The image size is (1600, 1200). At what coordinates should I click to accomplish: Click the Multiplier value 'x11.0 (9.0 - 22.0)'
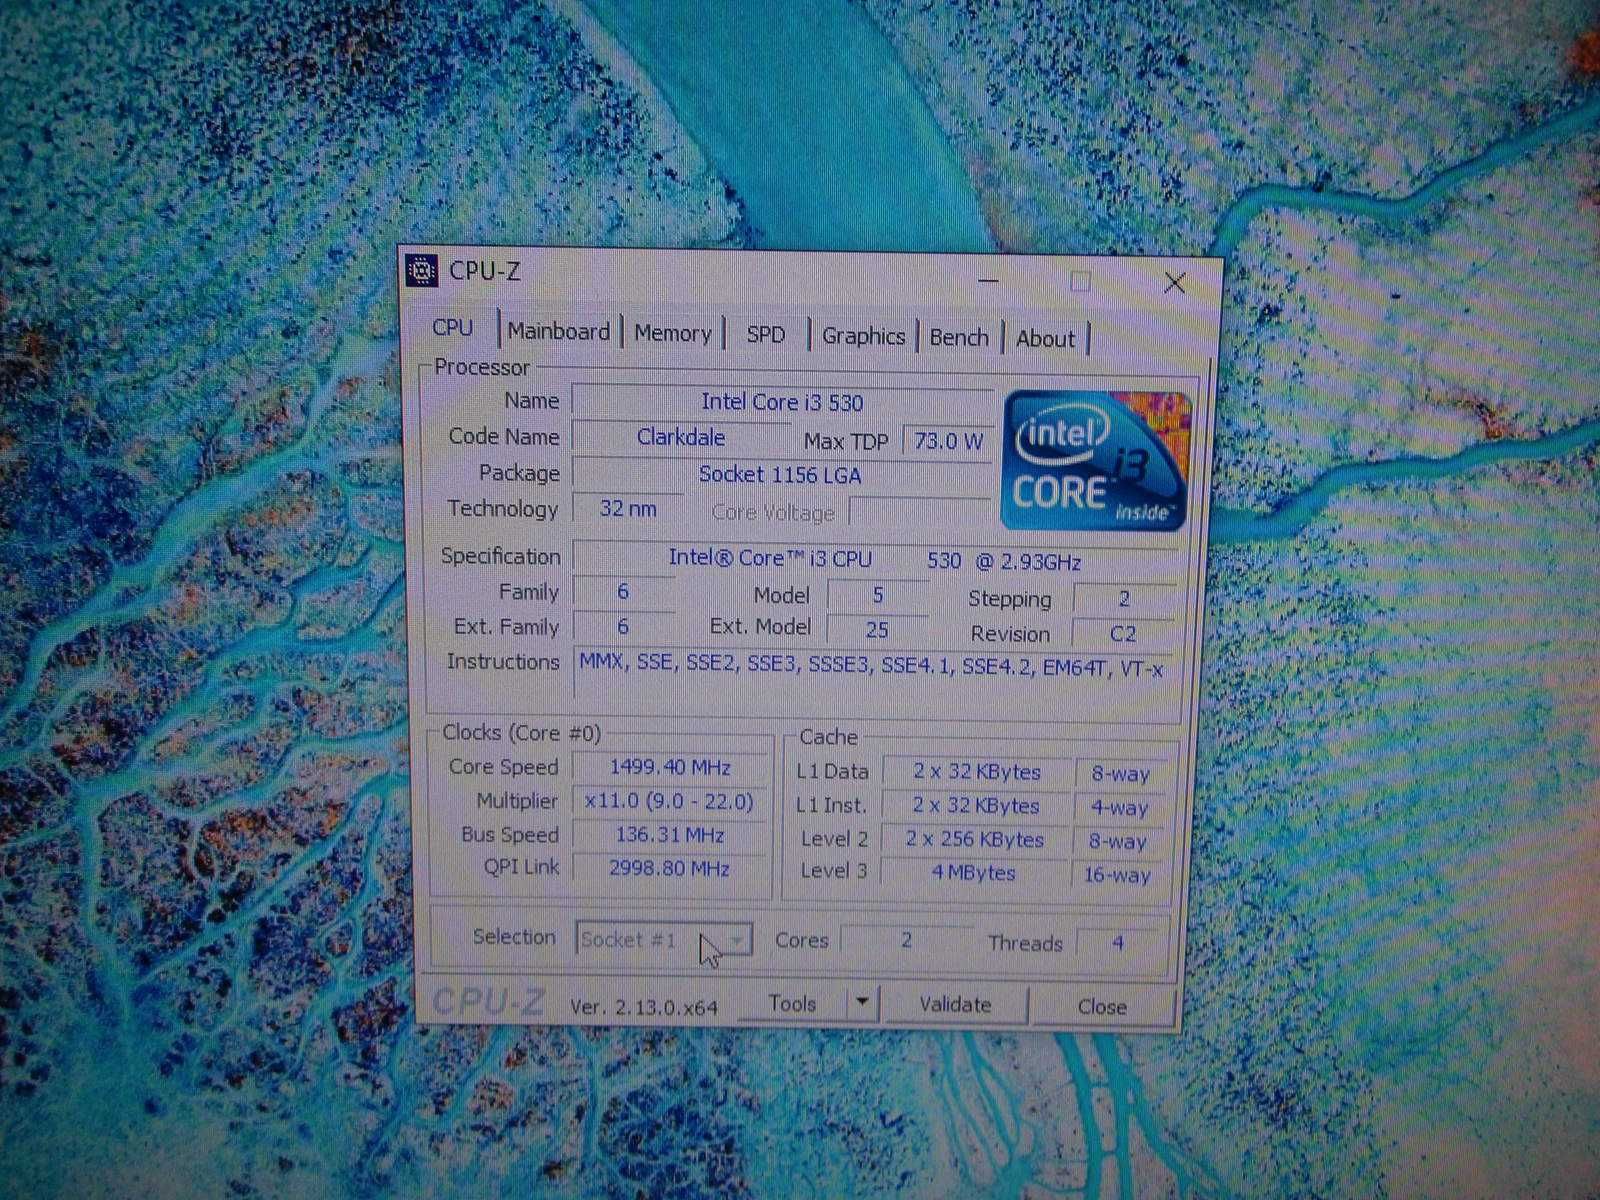click(669, 801)
